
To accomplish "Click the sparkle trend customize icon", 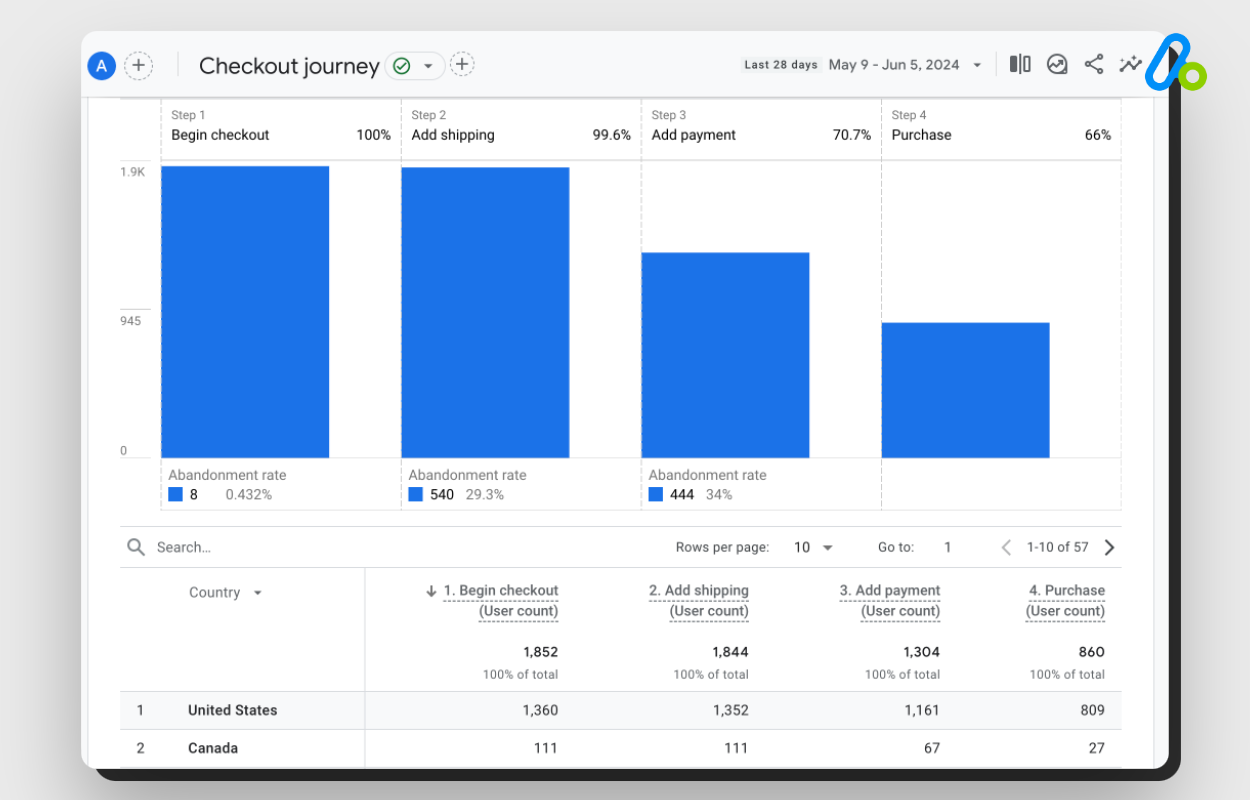I will click(x=1130, y=65).
